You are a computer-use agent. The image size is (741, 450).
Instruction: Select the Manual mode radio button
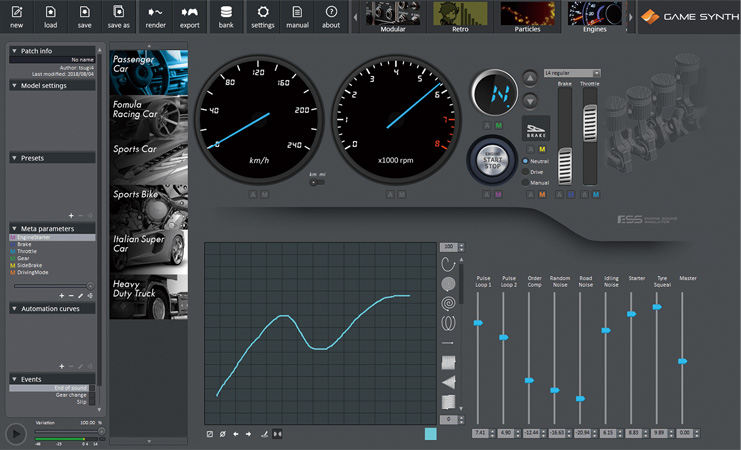[x=525, y=182]
